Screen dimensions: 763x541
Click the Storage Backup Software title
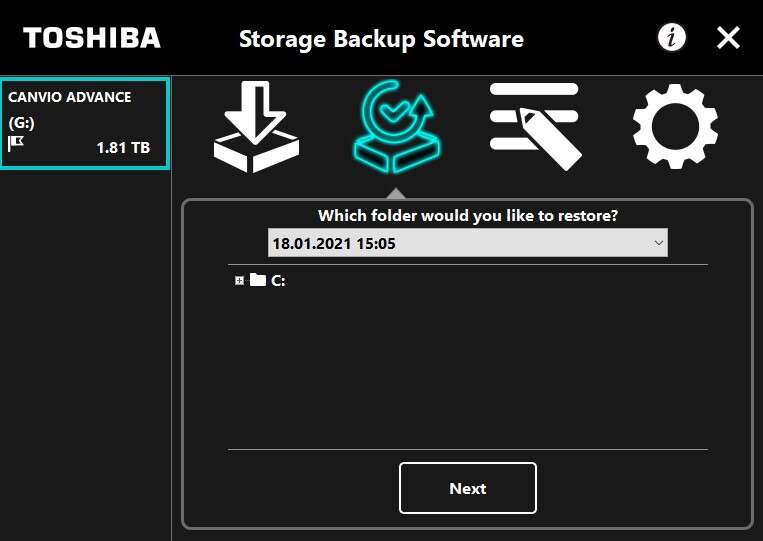[381, 39]
